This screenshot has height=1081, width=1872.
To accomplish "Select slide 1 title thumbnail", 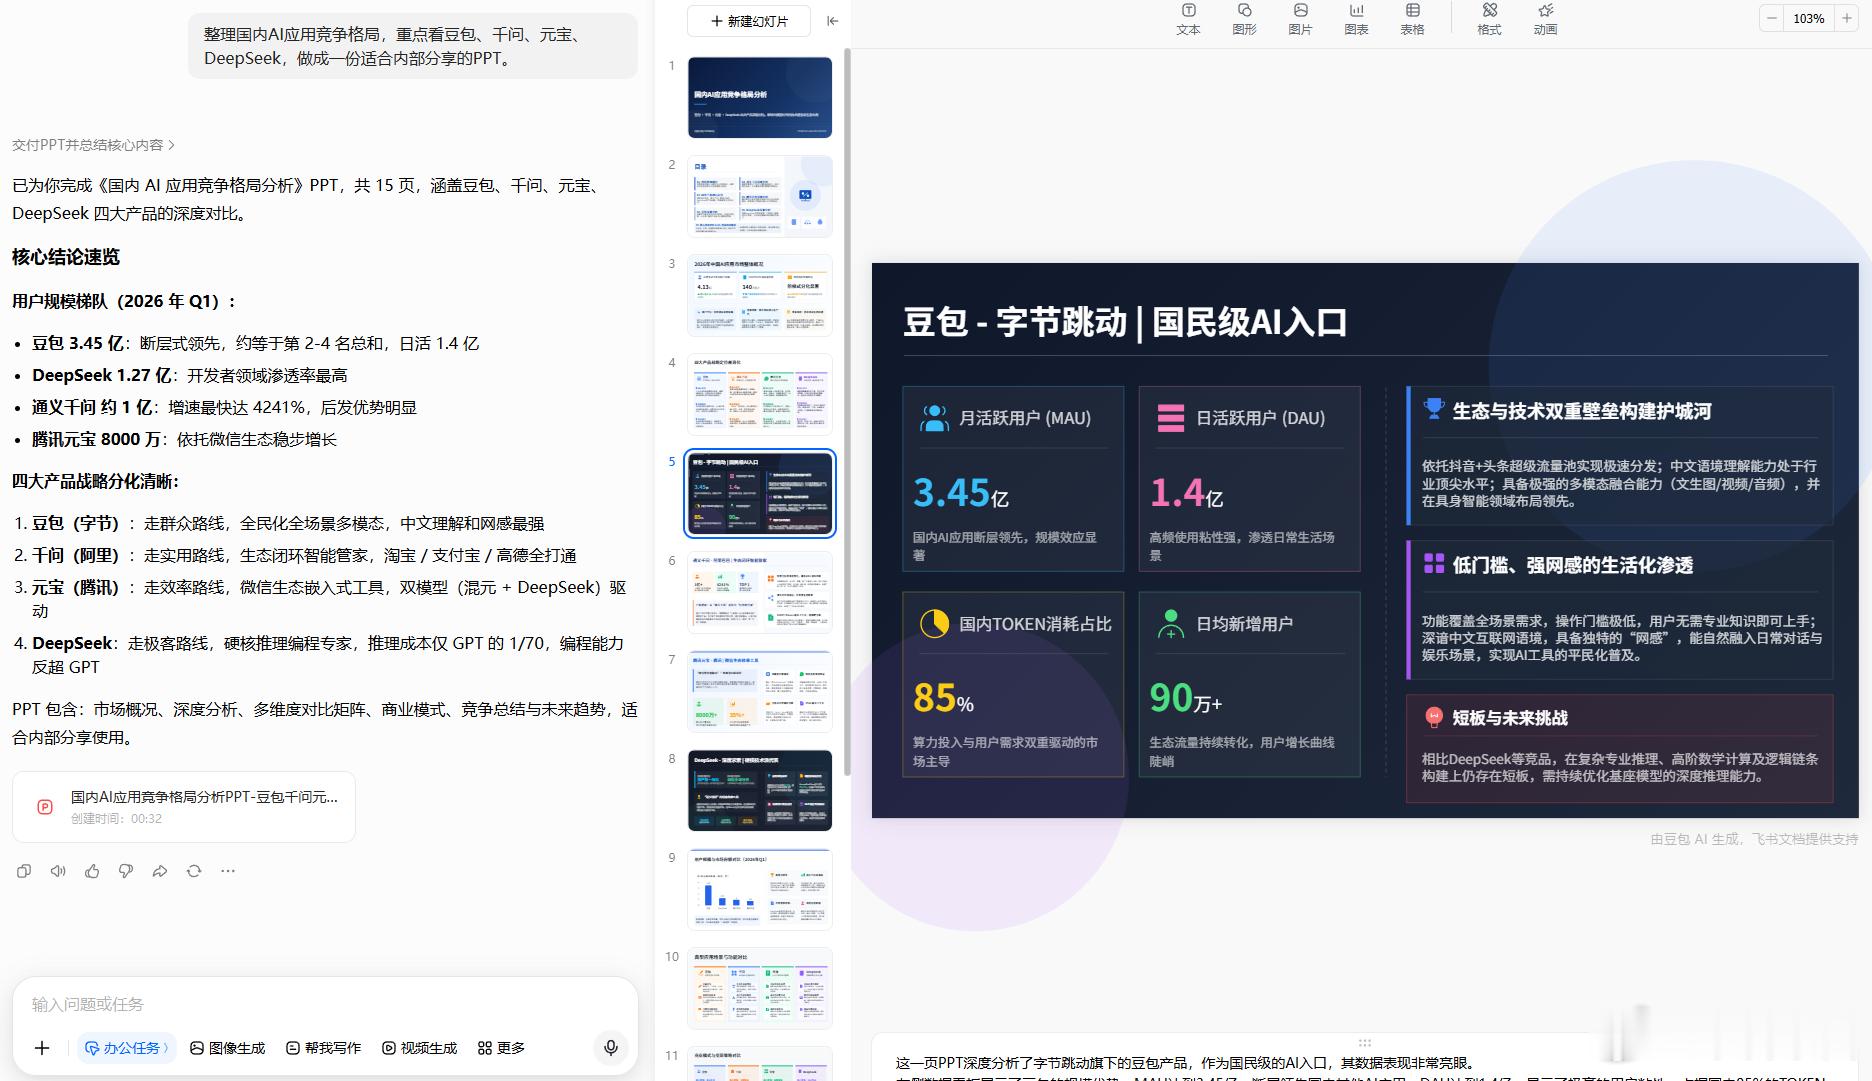I will coord(760,97).
